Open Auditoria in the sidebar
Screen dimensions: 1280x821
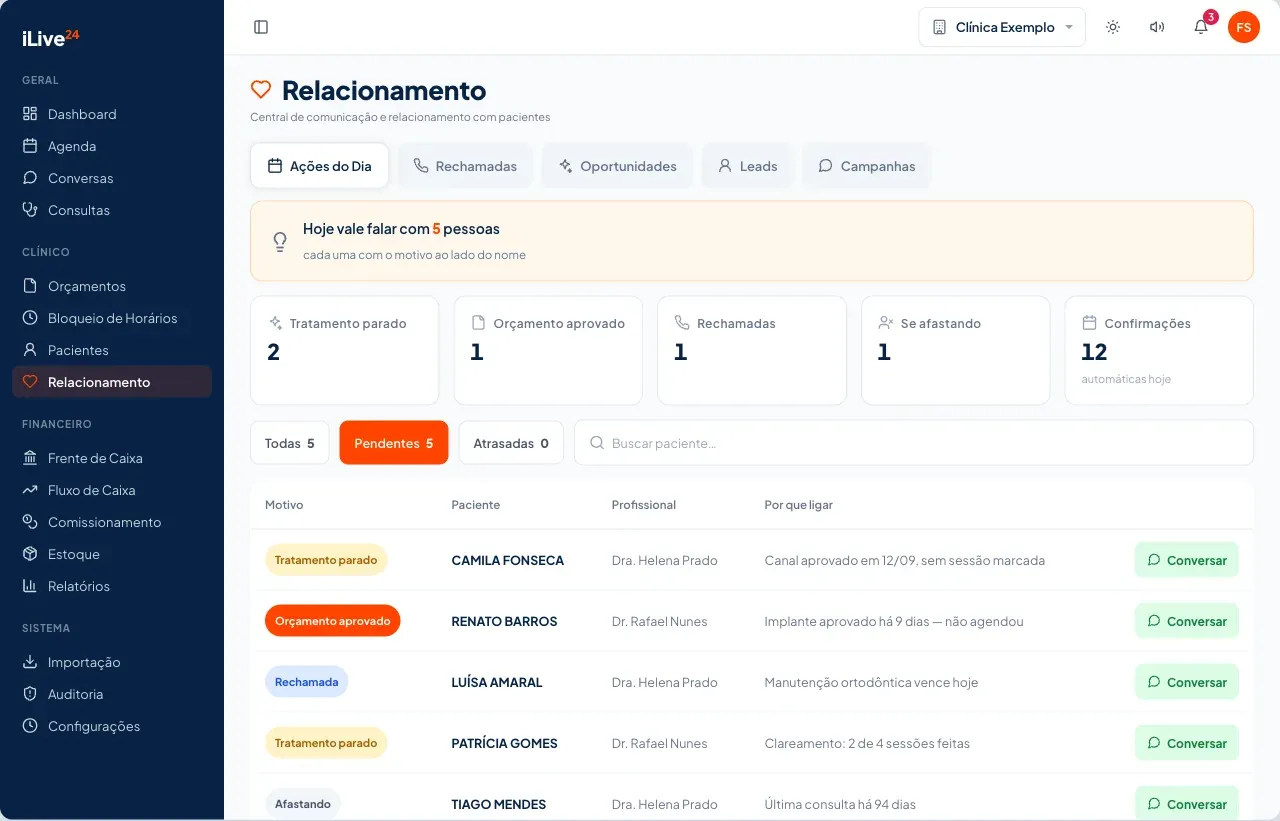[x=112, y=694]
